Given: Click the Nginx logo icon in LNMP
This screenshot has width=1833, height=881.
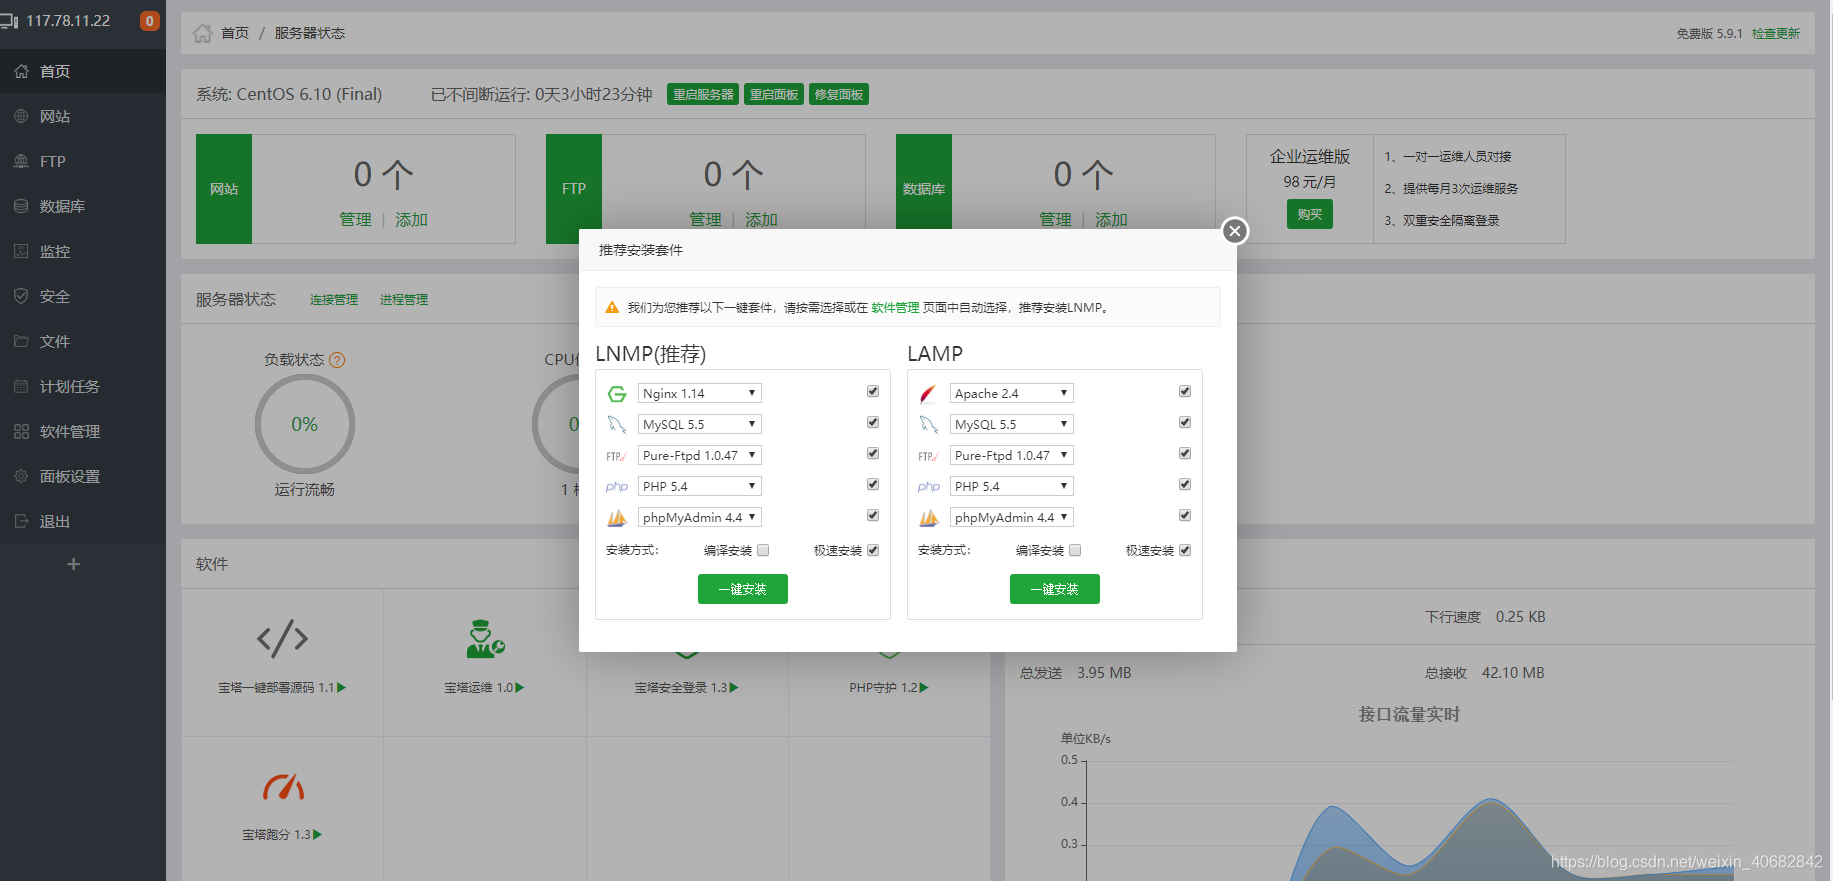Looking at the screenshot, I should point(617,394).
